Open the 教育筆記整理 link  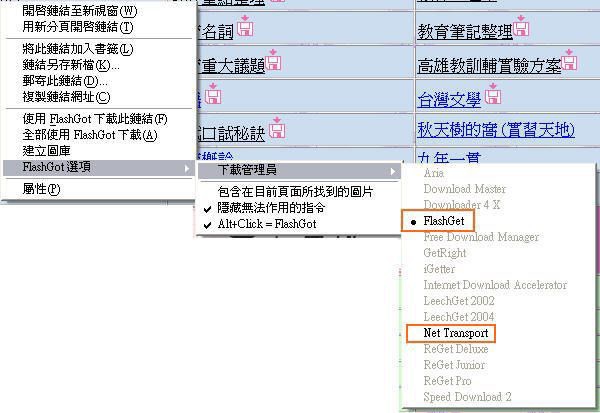(465, 32)
